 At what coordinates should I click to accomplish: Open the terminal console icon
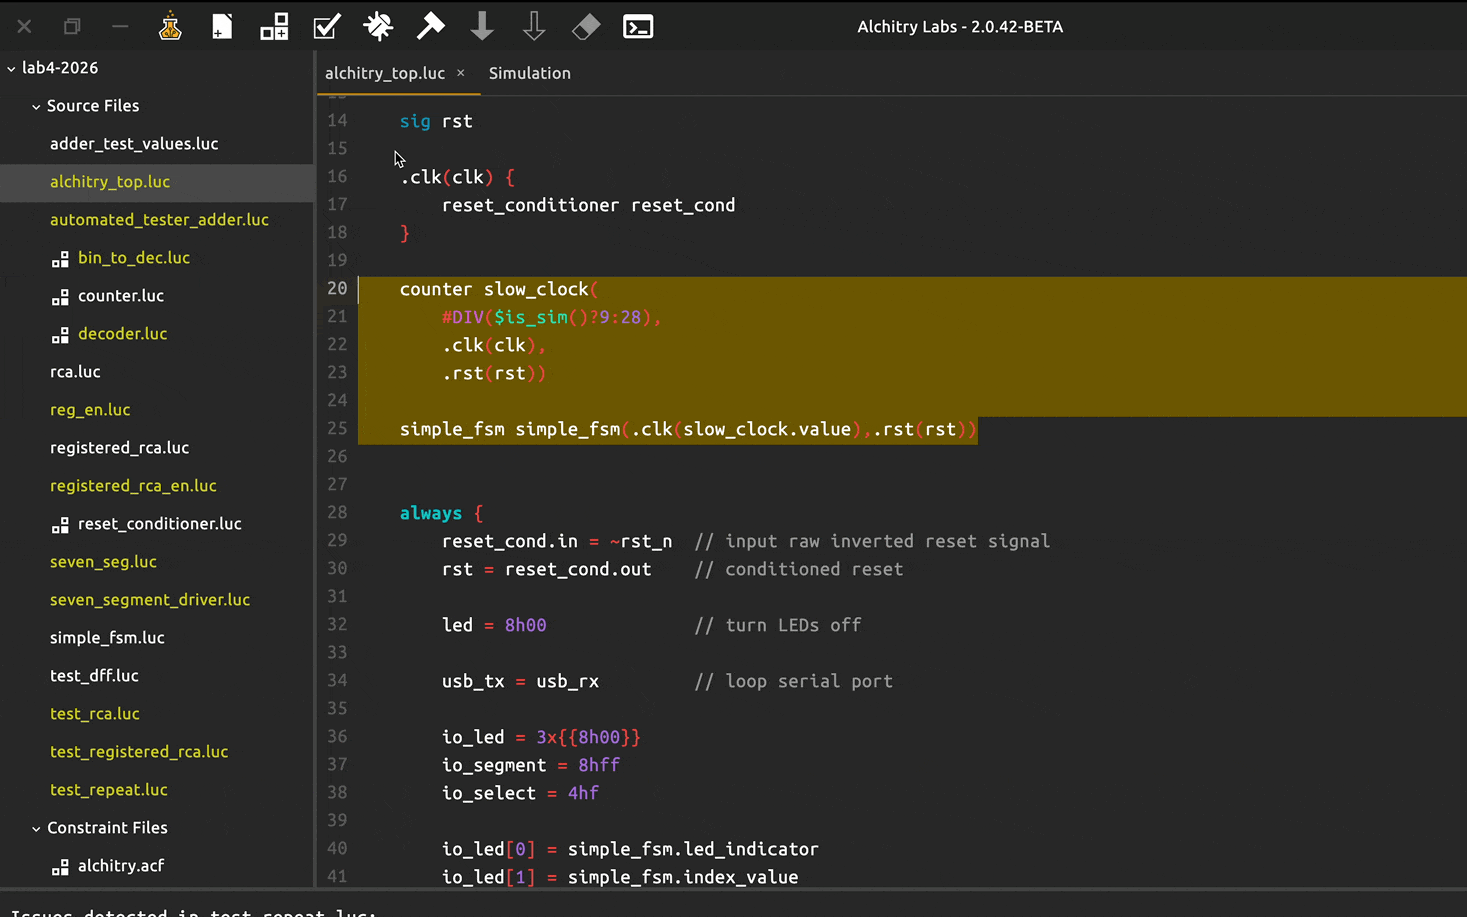tap(638, 27)
